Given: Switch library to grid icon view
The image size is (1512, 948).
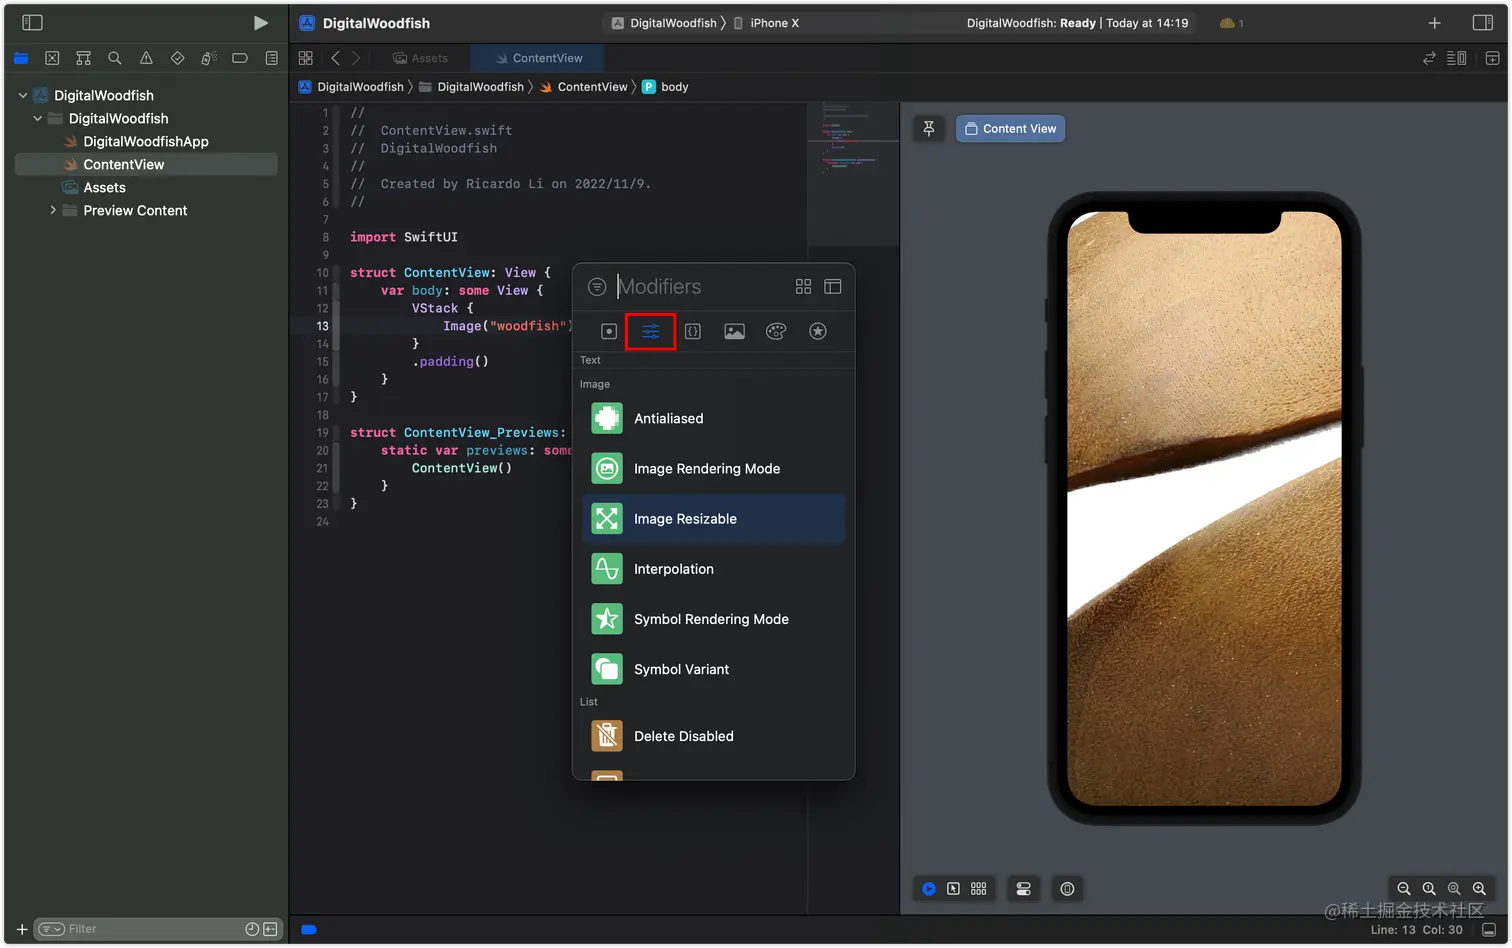Looking at the screenshot, I should point(803,286).
